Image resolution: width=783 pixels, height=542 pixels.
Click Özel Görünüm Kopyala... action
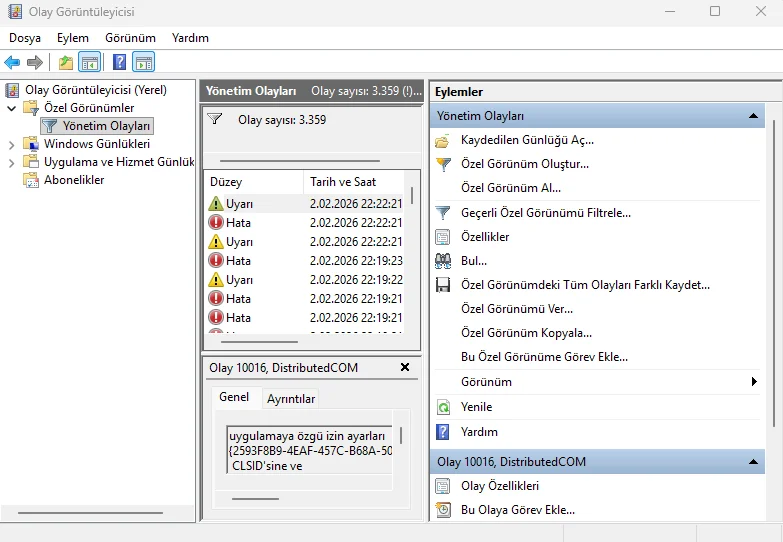(526, 333)
